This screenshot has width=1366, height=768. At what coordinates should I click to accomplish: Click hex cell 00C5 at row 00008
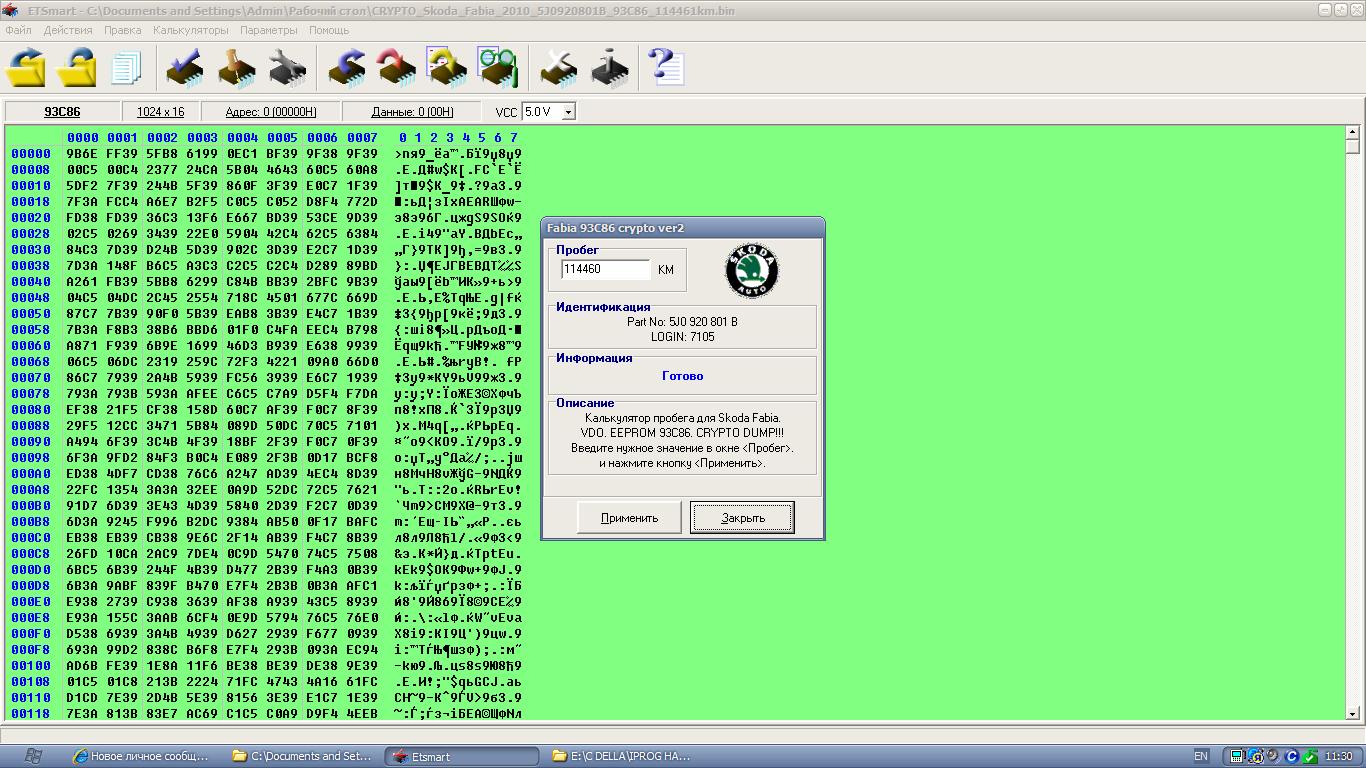click(x=82, y=170)
